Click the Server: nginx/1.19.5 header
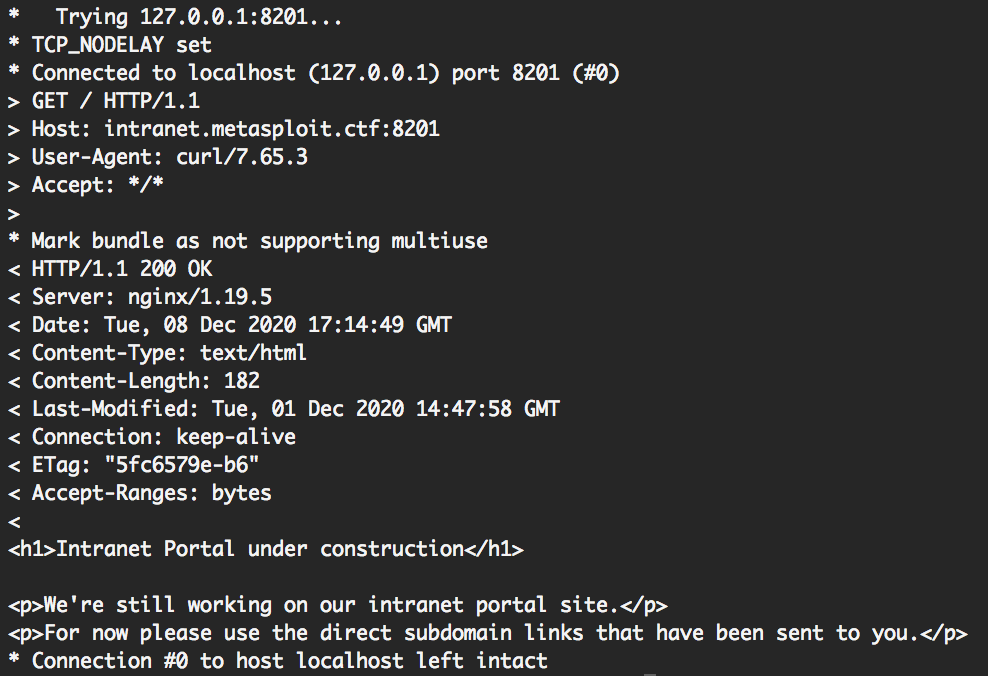The image size is (988, 676). pos(151,297)
